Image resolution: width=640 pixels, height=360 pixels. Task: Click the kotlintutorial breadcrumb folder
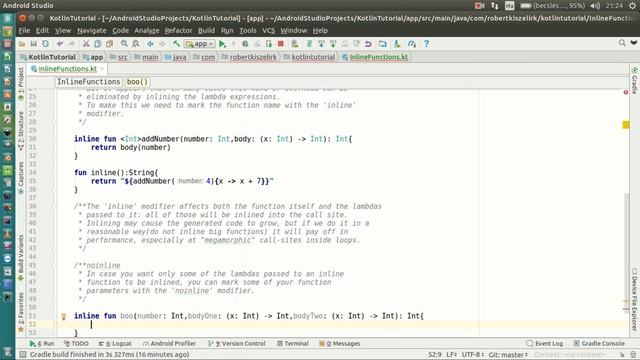(309, 57)
